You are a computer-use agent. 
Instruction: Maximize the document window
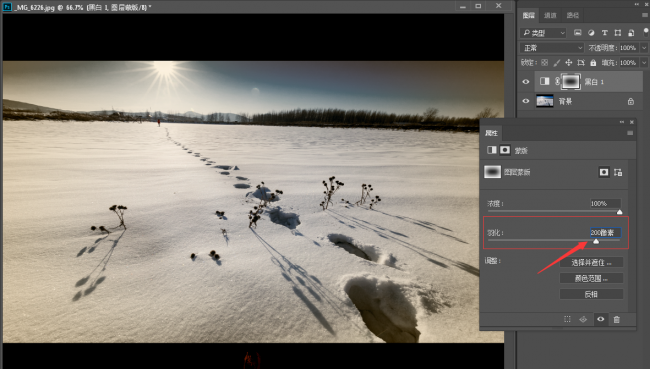pyautogui.click(x=478, y=6)
